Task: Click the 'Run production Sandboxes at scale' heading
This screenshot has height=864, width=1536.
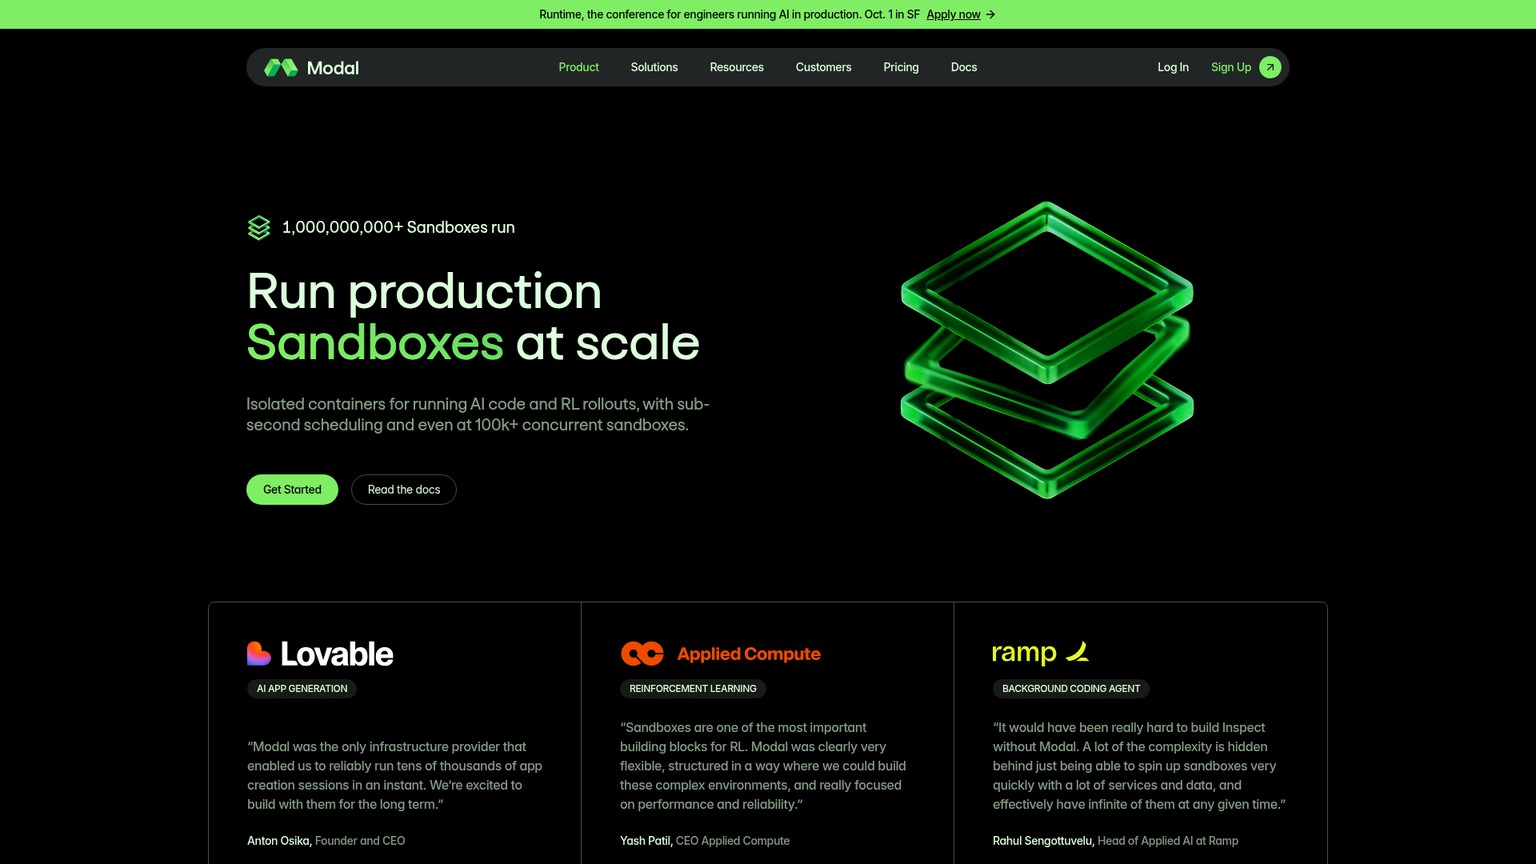Action: coord(473,317)
